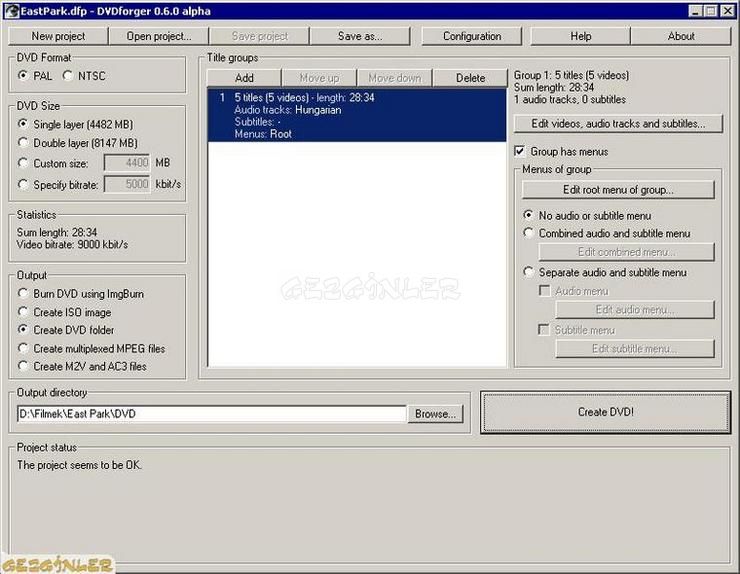Click the DVDforger title bar app icon
The width and height of the screenshot is (740, 574).
pyautogui.click(x=12, y=11)
